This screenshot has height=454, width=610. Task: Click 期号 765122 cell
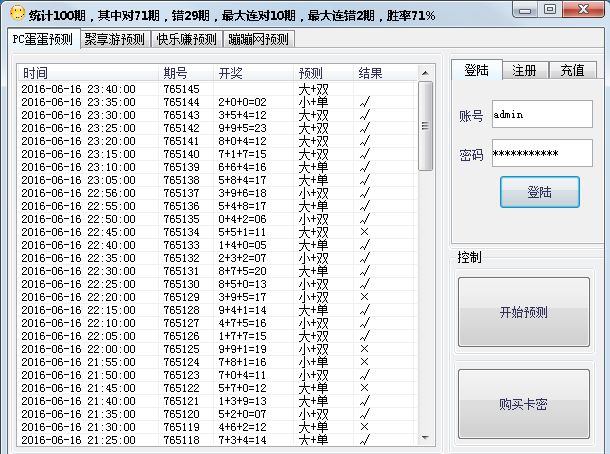coord(181,388)
